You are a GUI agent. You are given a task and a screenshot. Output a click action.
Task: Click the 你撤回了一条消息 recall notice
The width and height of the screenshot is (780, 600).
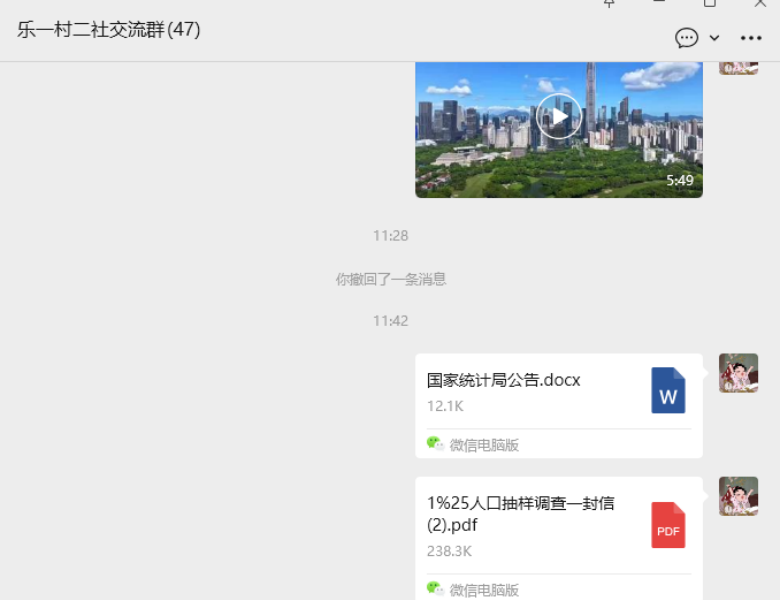[390, 279]
